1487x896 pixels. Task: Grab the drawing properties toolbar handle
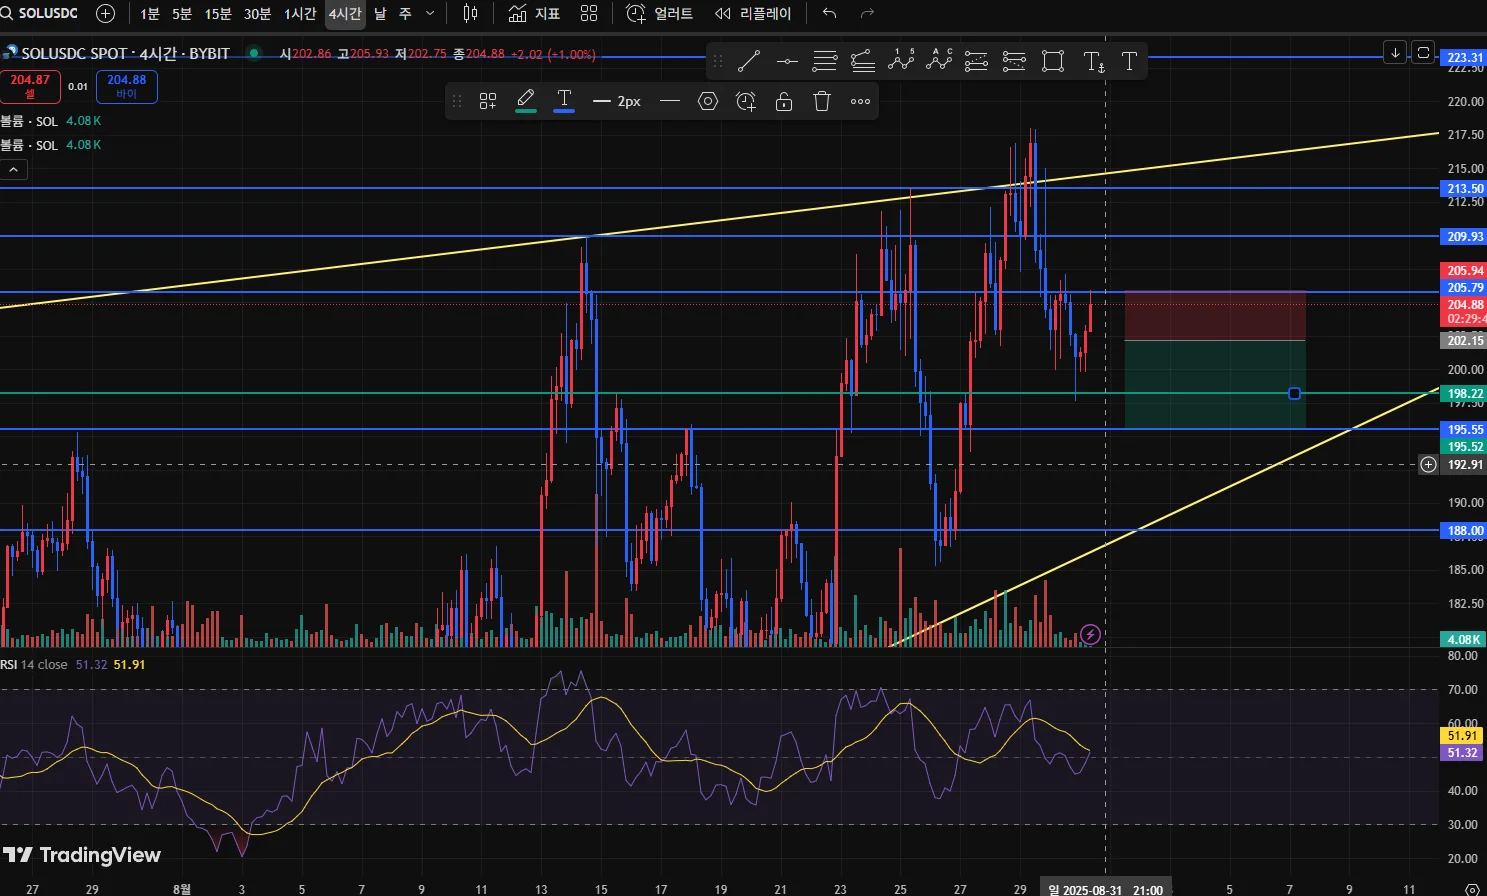tap(457, 101)
